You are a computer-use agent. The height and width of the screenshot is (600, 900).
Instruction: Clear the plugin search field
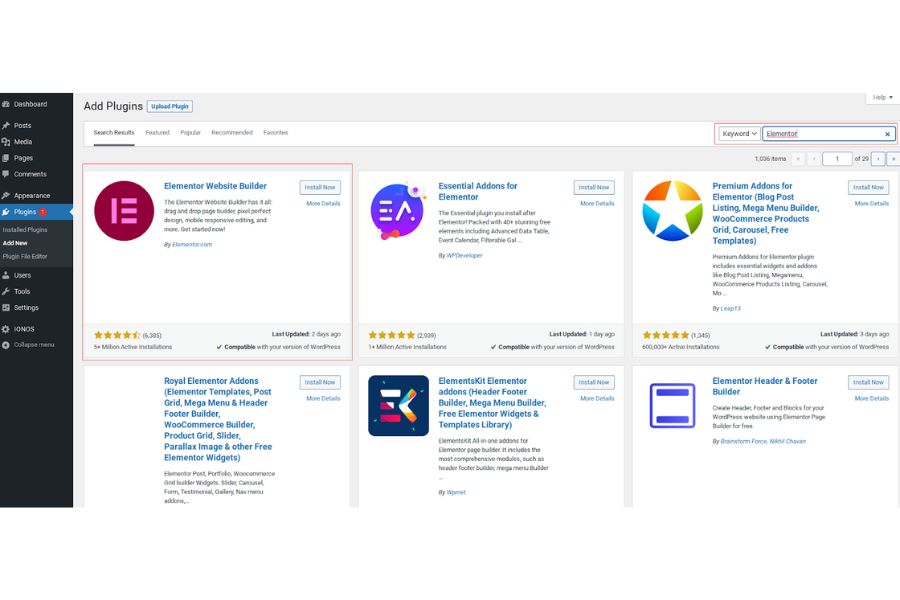[x=887, y=134]
